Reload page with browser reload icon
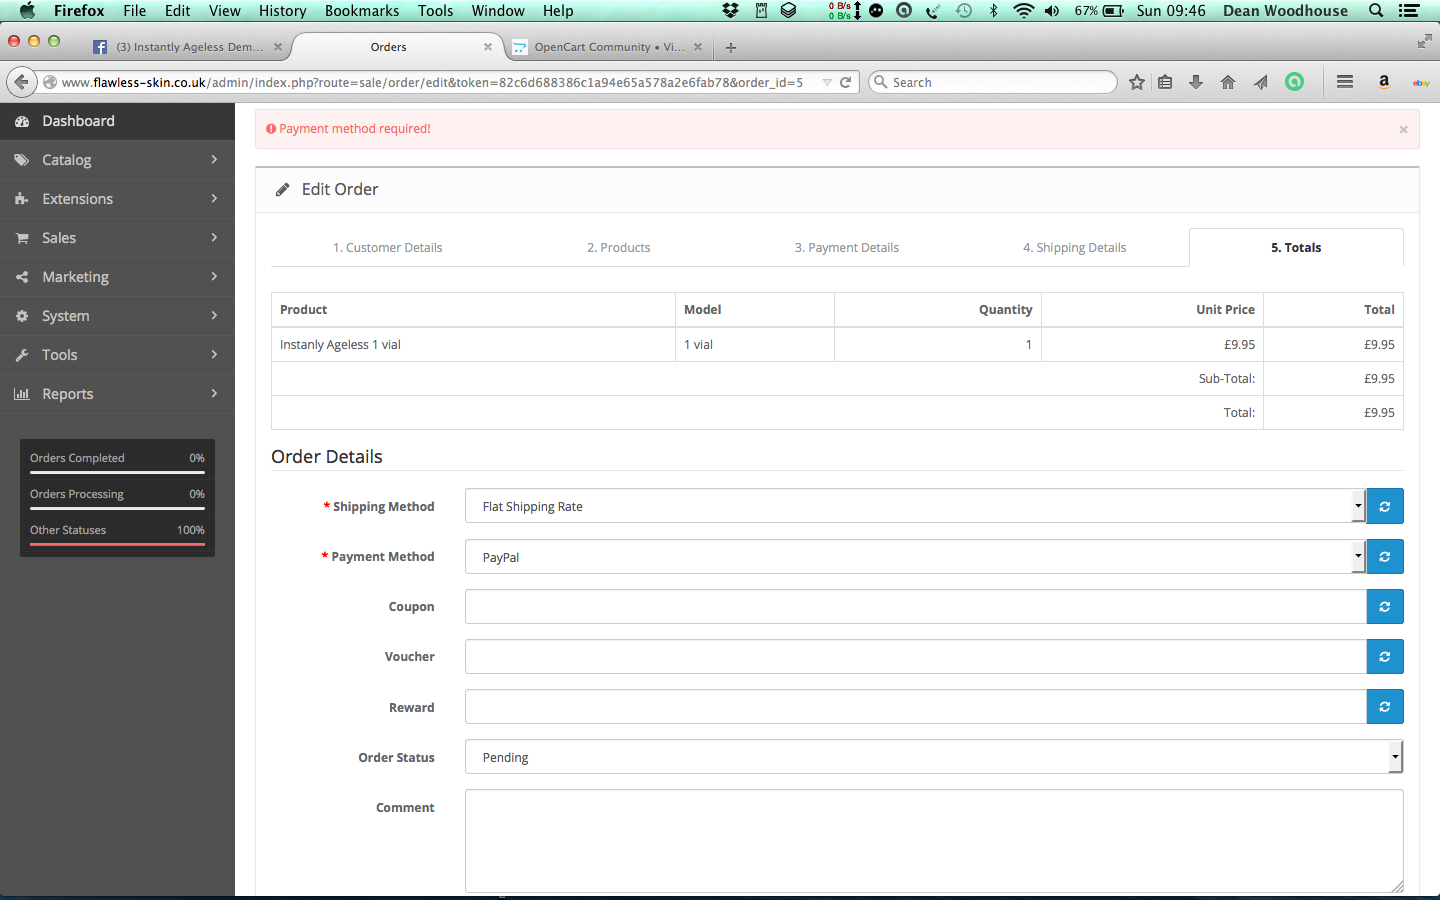 845,82
